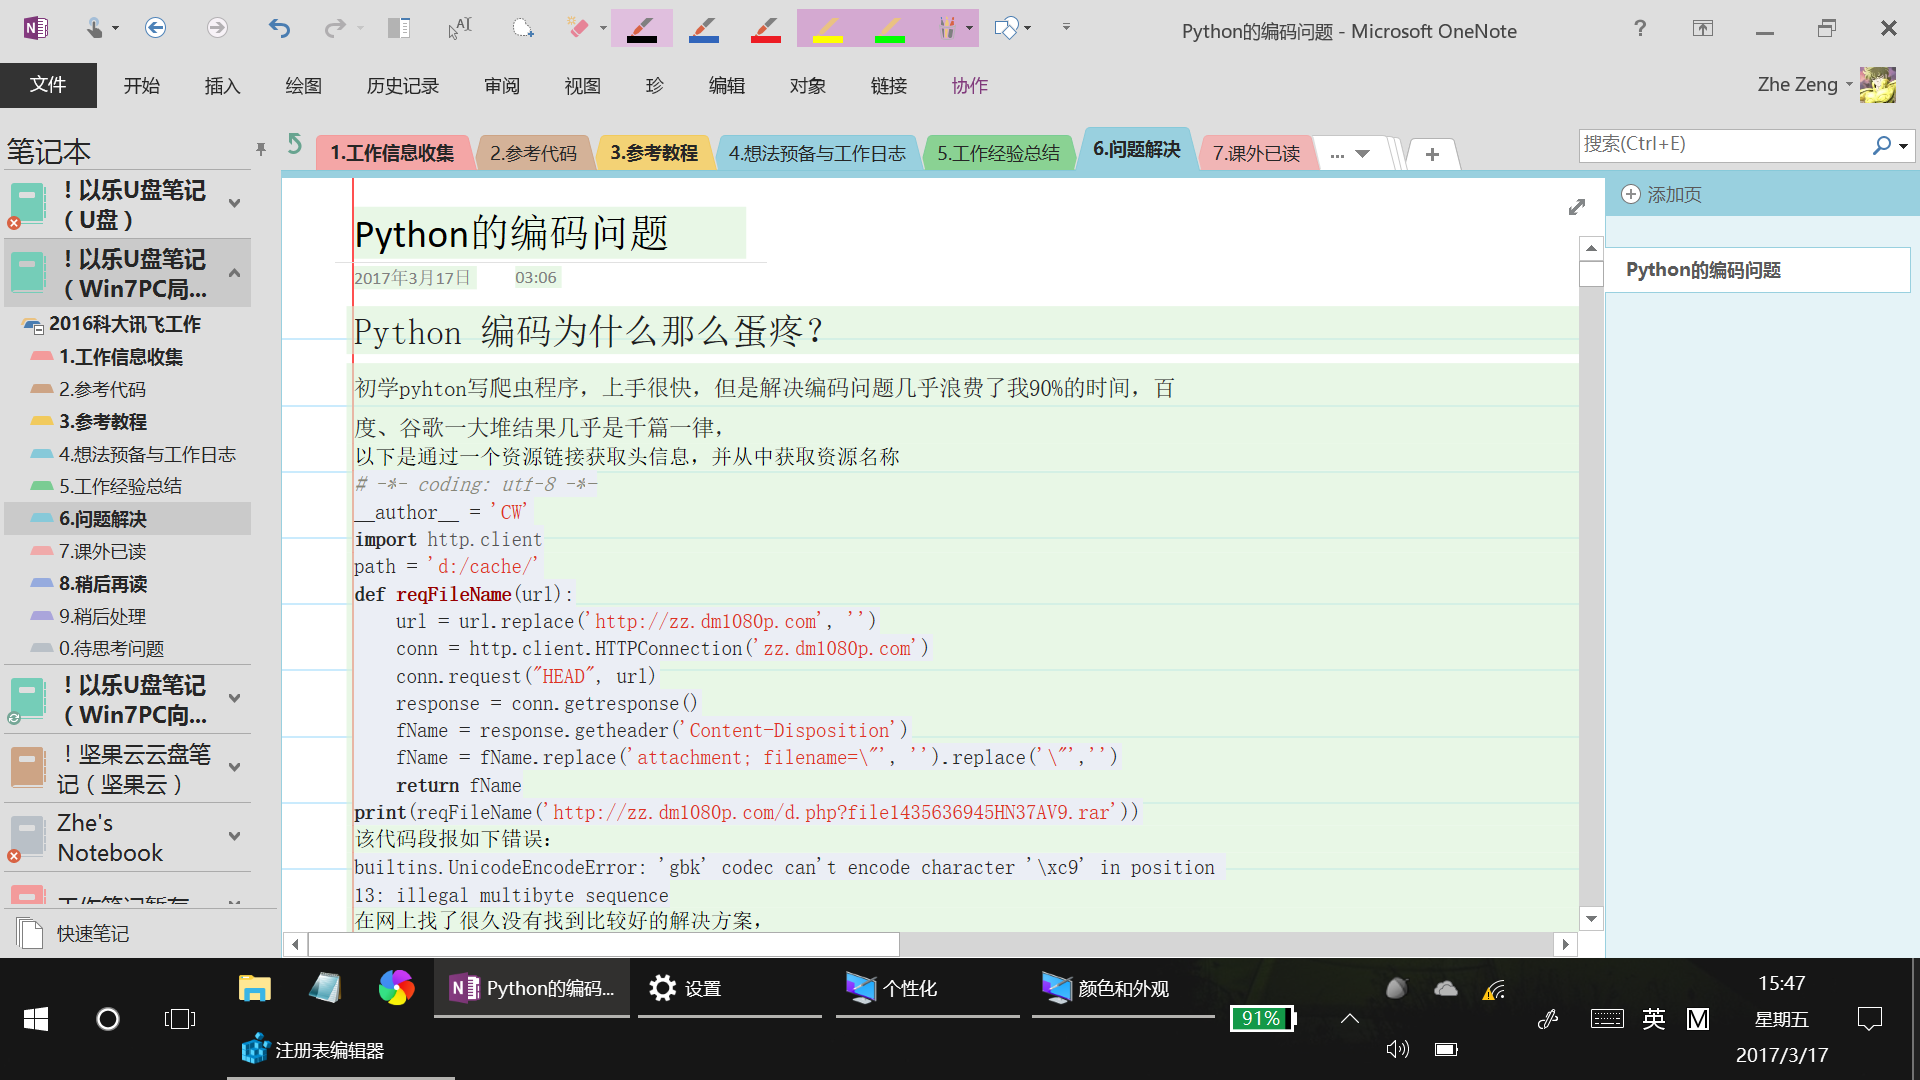The height and width of the screenshot is (1080, 1920).
Task: Click the Undo arrow
Action: [x=279, y=28]
